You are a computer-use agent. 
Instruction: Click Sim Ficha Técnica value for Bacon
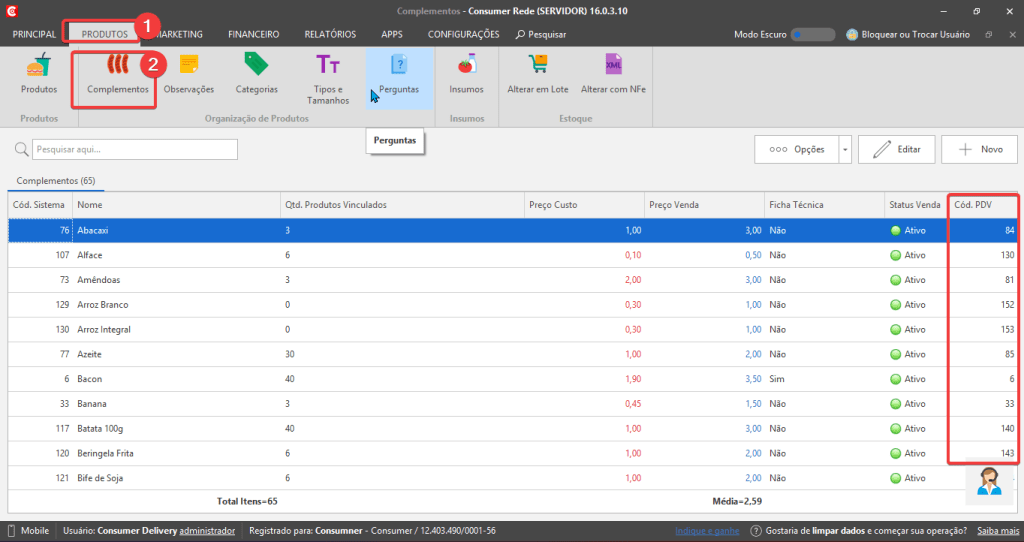coord(776,379)
